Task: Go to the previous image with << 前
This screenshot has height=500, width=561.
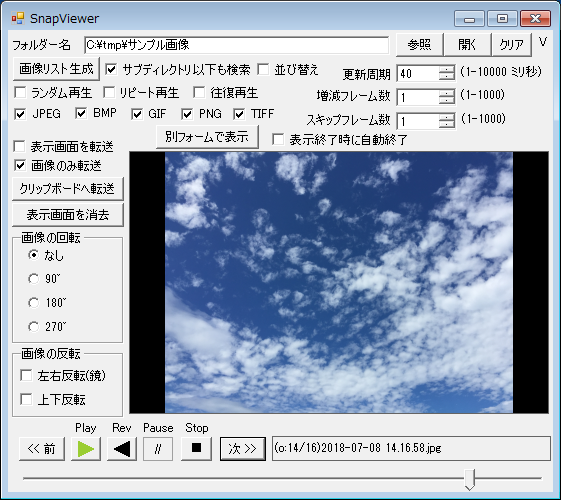Action: point(42,448)
